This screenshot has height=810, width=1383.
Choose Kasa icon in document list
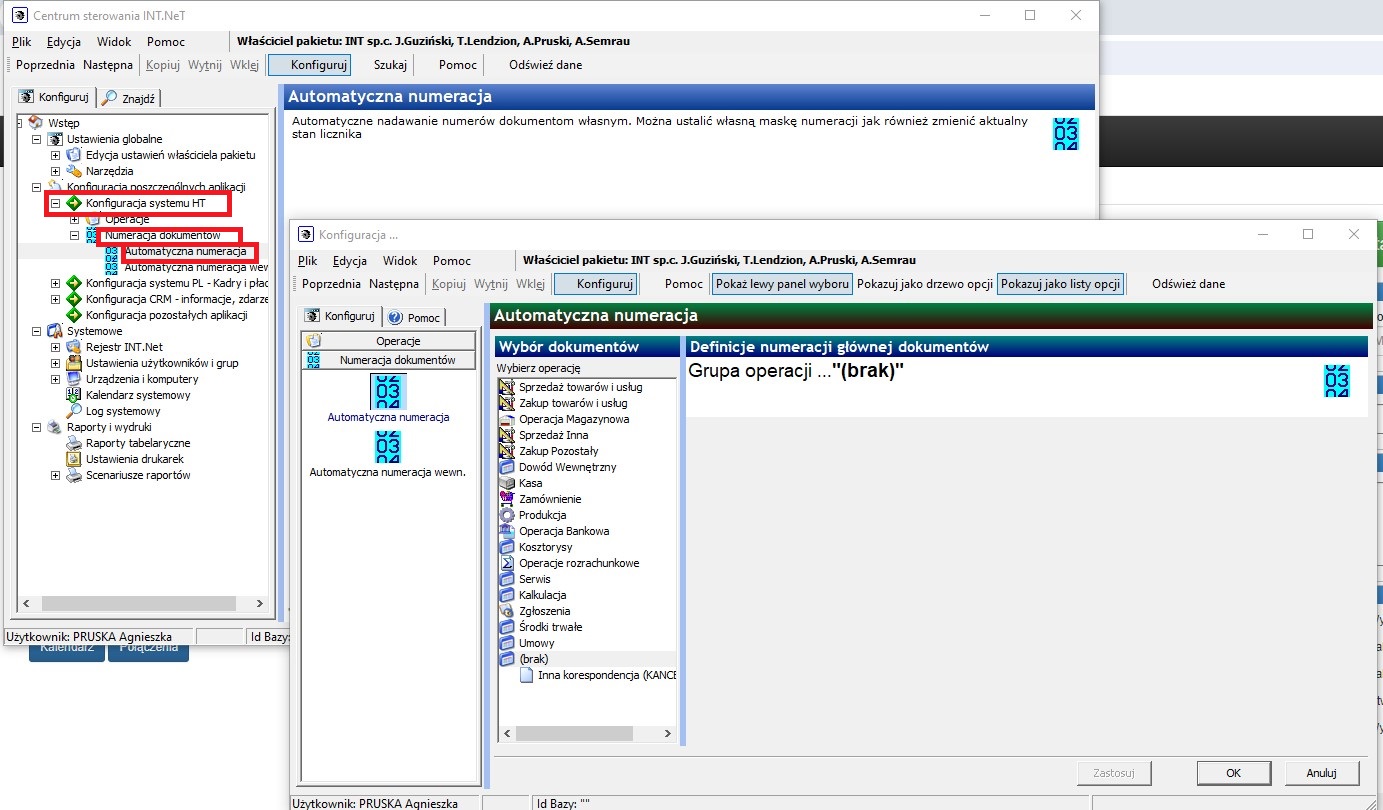coord(506,483)
